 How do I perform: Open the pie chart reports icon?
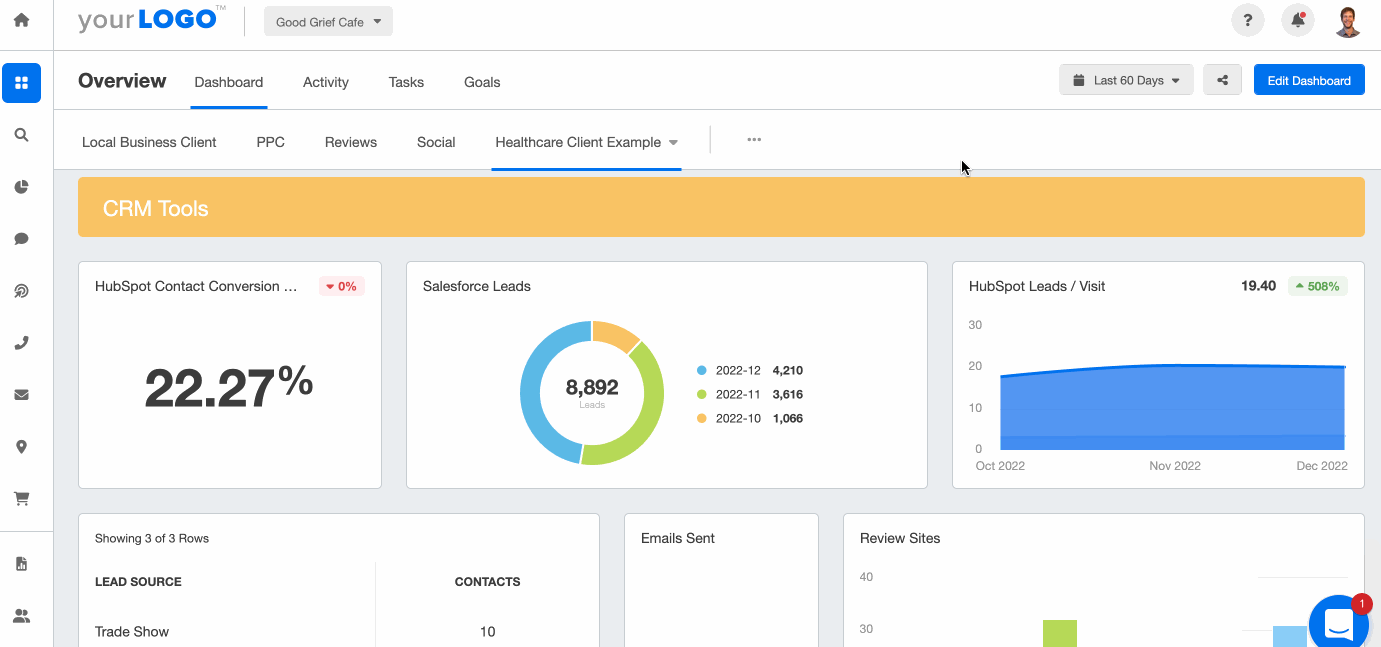21,187
